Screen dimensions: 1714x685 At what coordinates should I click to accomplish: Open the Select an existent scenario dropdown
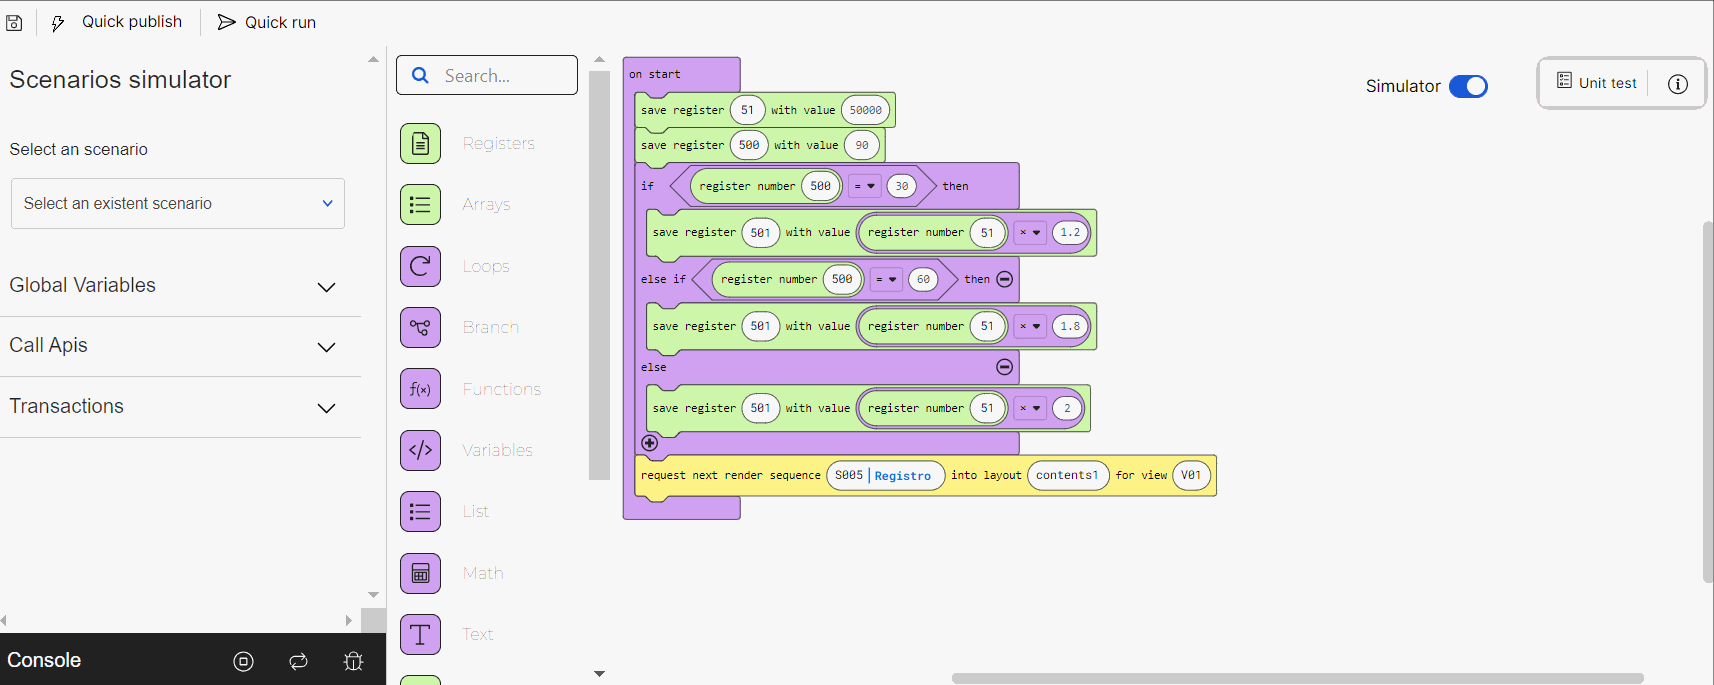[x=178, y=204]
